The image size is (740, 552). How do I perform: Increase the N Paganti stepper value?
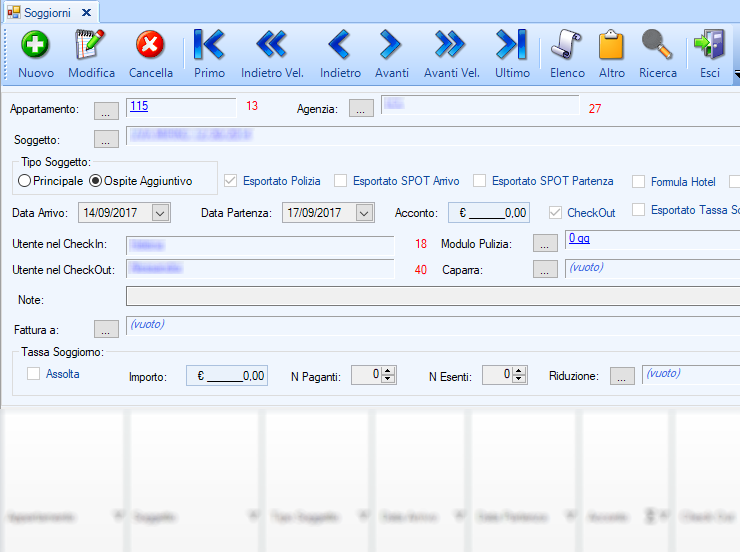(x=389, y=371)
